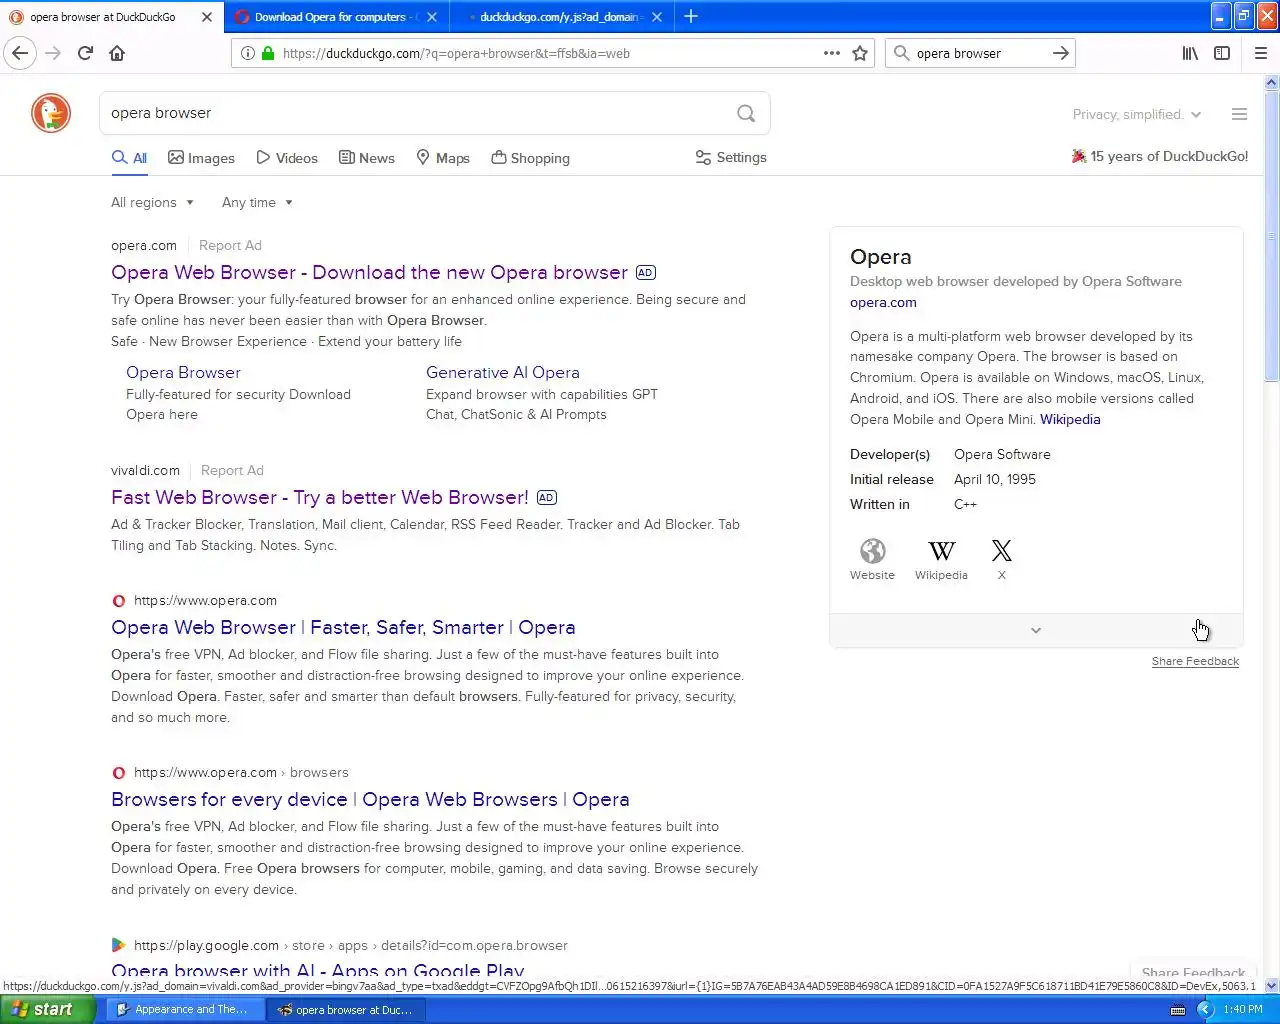Open the Library icon in toolbar

click(1190, 53)
